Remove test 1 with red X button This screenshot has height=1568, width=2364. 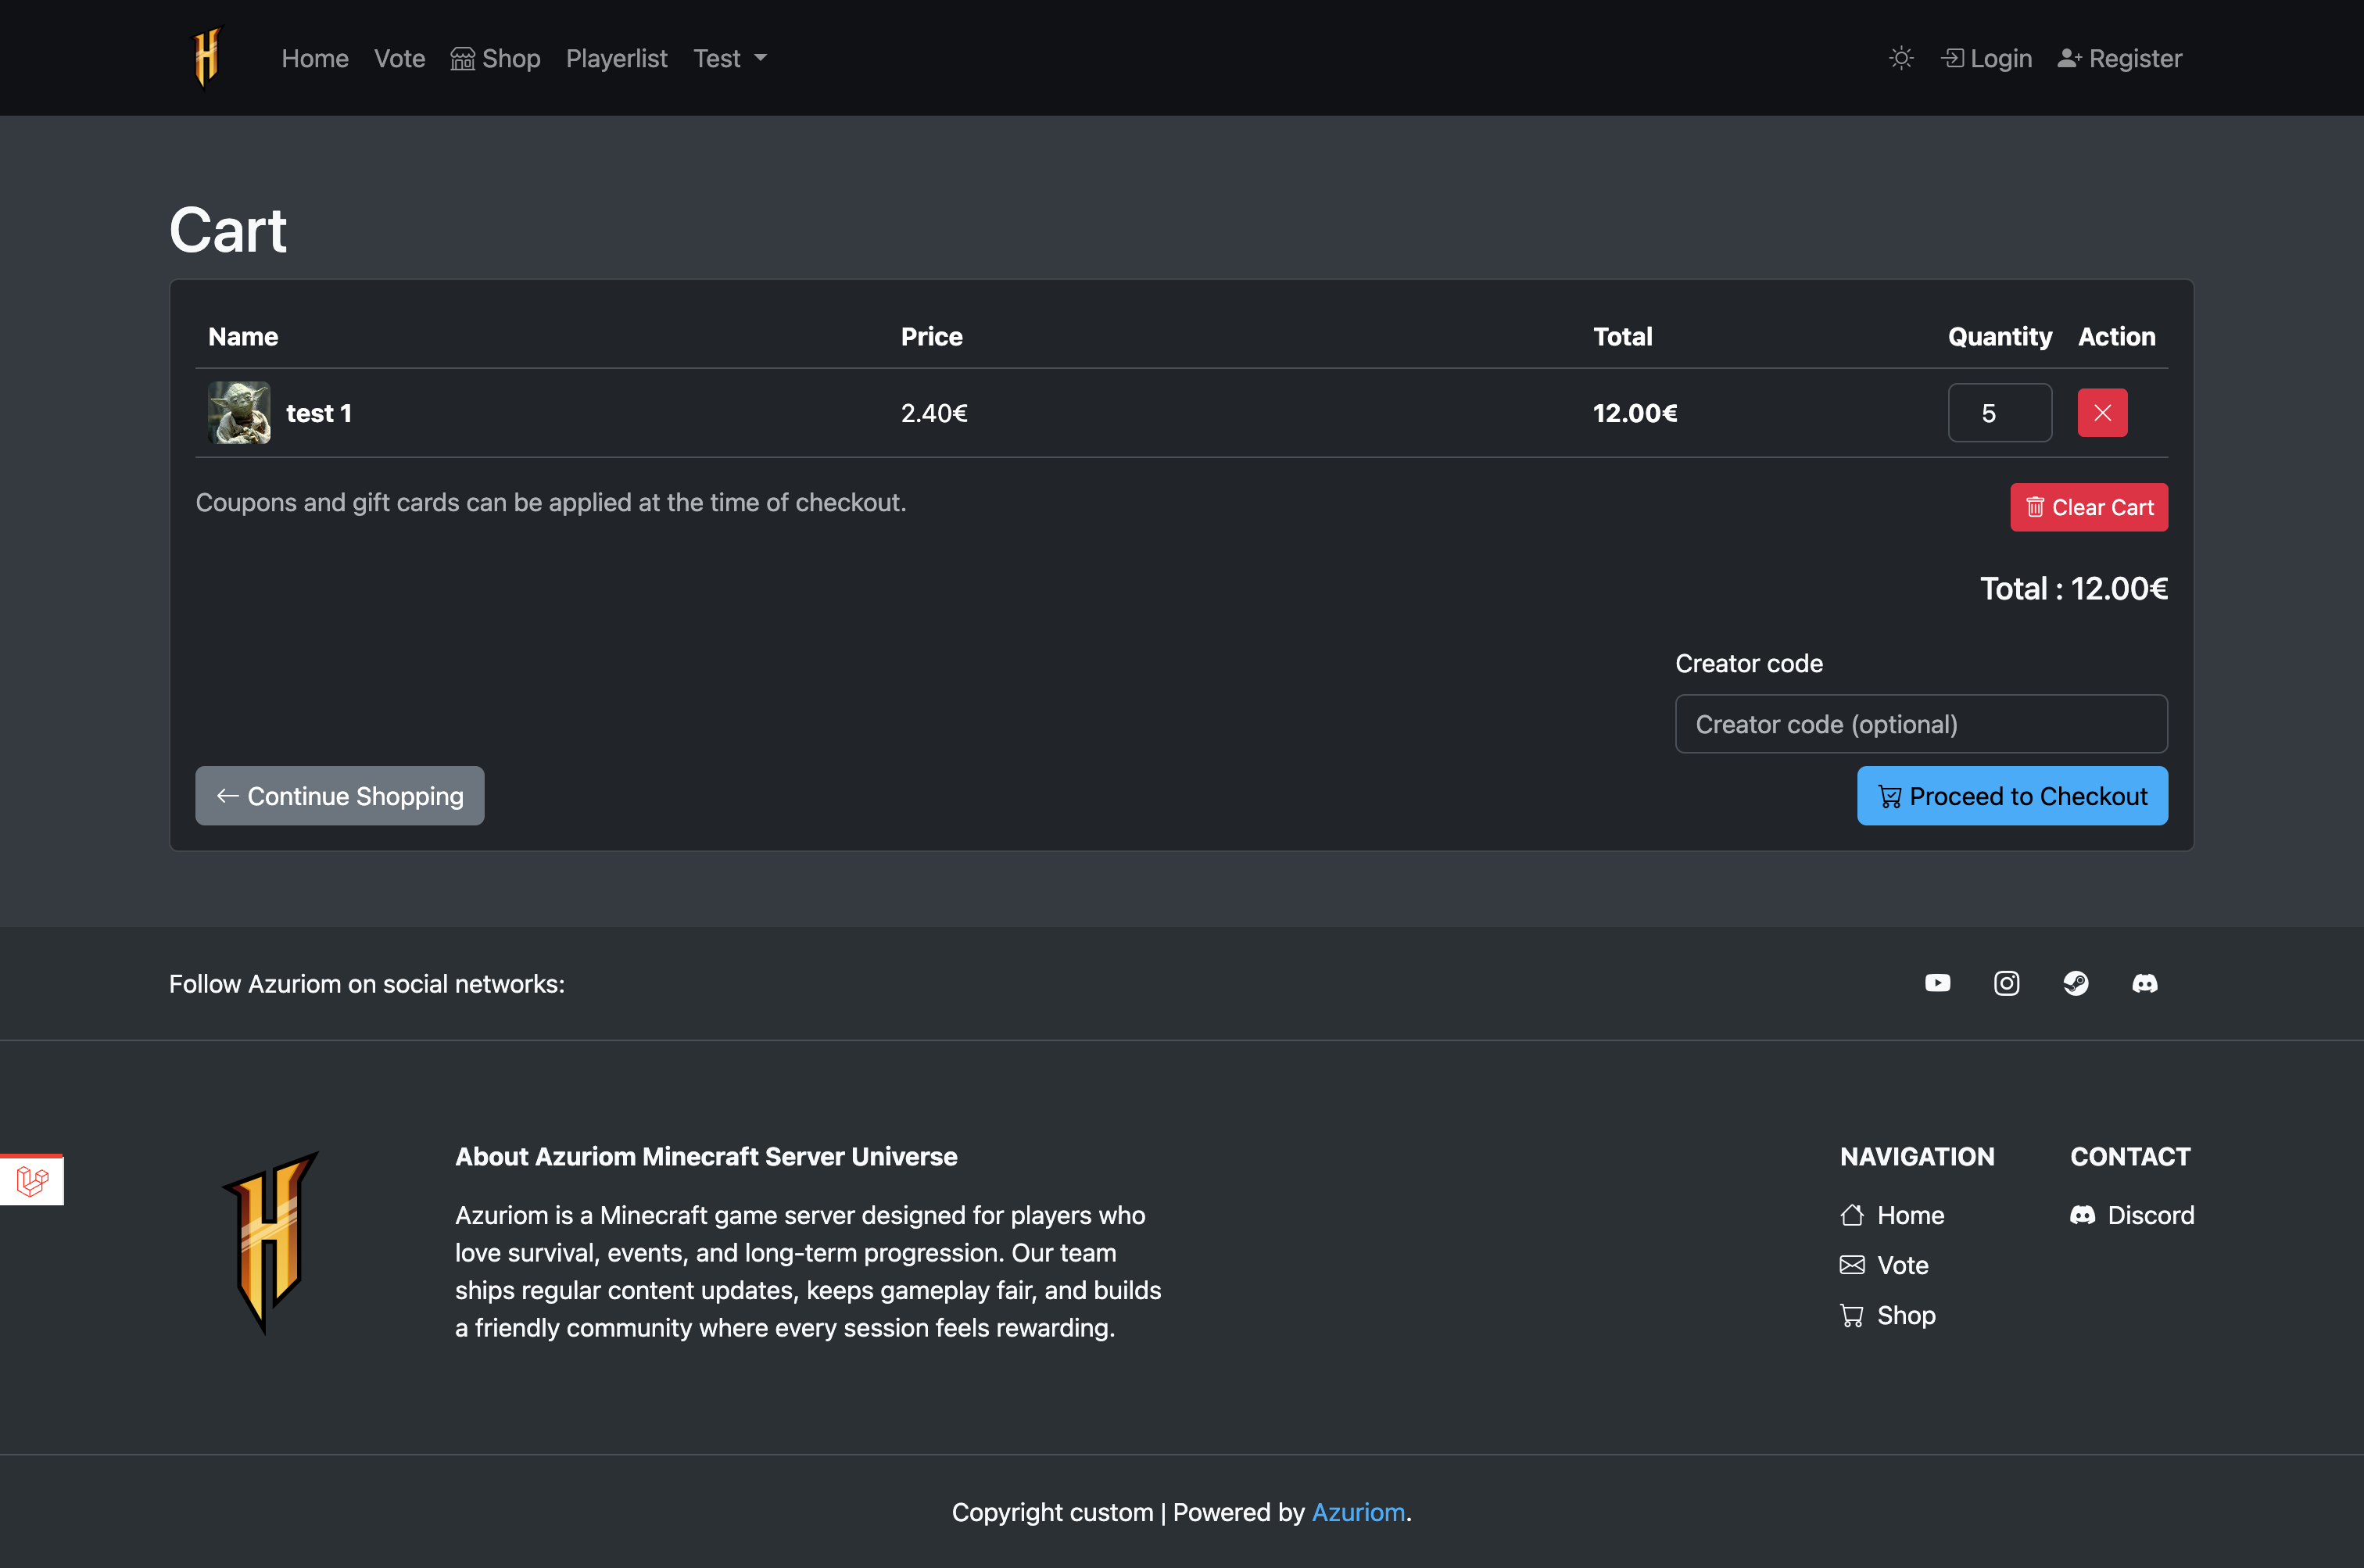click(x=2102, y=413)
